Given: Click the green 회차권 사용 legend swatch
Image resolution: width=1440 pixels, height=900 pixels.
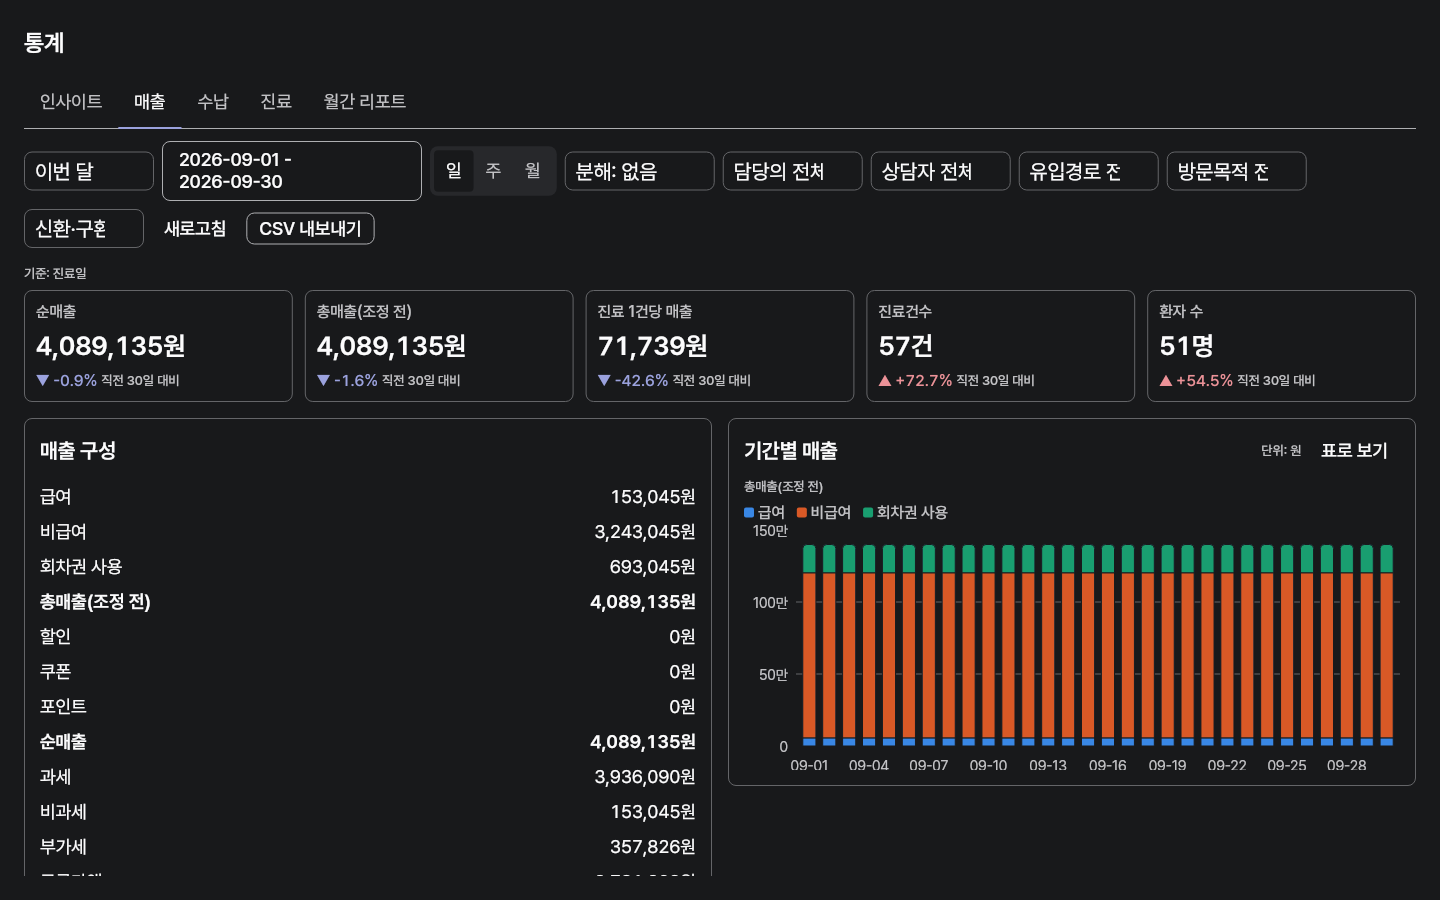Looking at the screenshot, I should click(868, 513).
